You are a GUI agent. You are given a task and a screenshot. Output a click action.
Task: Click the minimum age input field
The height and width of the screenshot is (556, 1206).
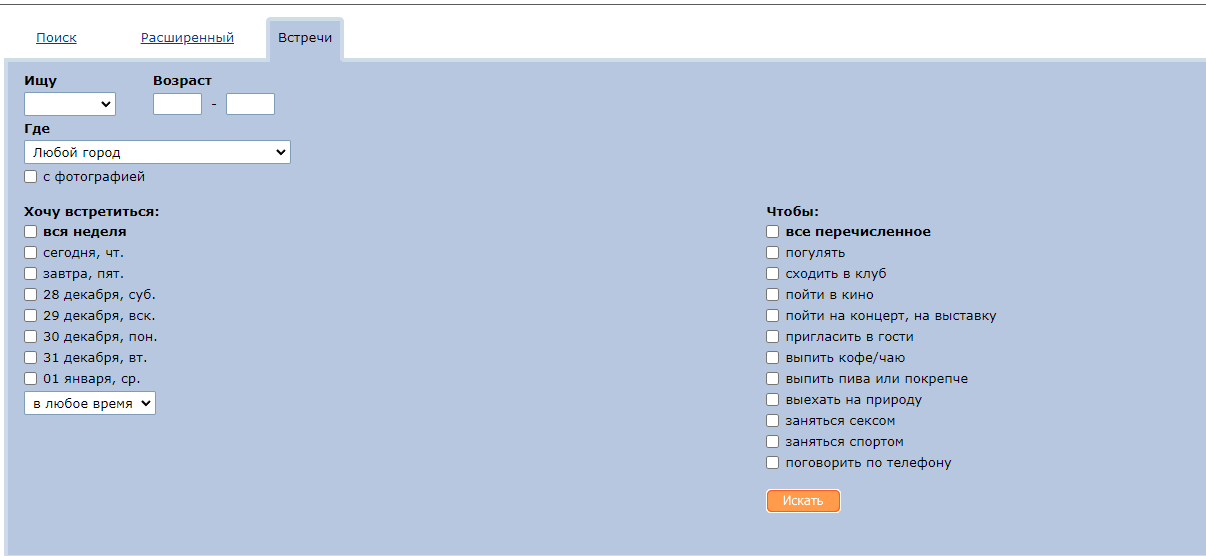[x=177, y=104]
